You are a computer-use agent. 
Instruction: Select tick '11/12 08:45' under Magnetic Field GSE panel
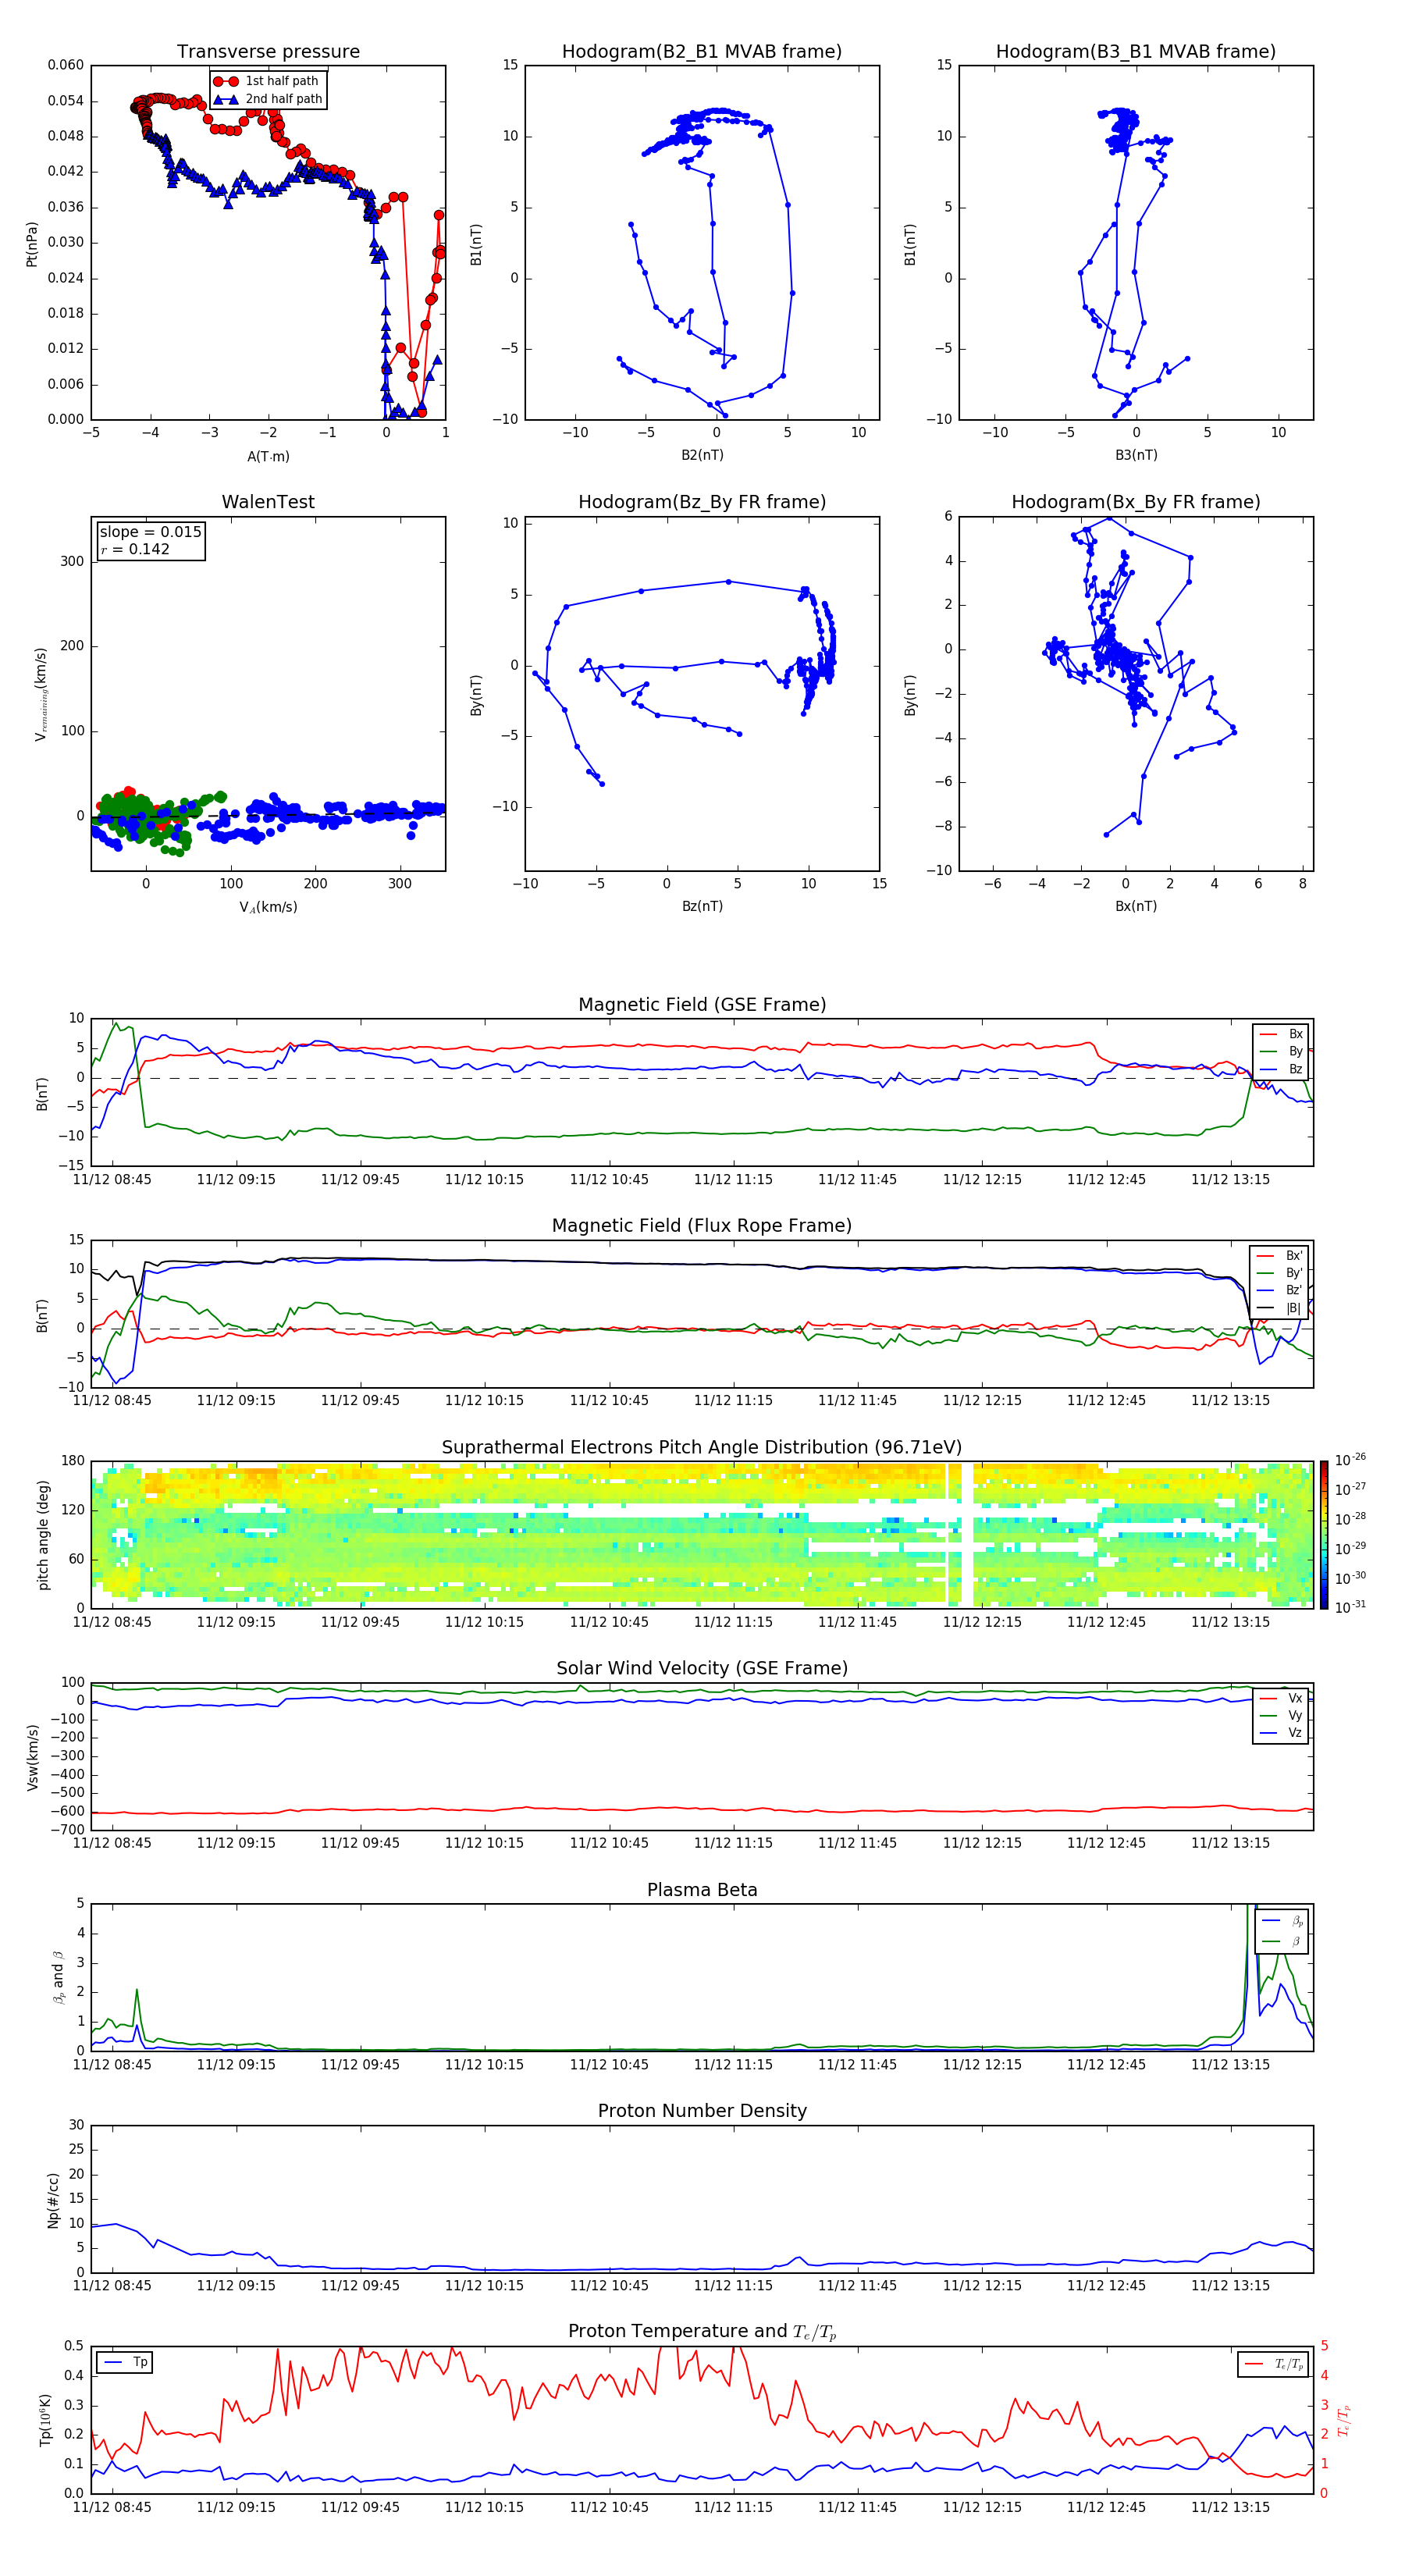coord(112,1180)
